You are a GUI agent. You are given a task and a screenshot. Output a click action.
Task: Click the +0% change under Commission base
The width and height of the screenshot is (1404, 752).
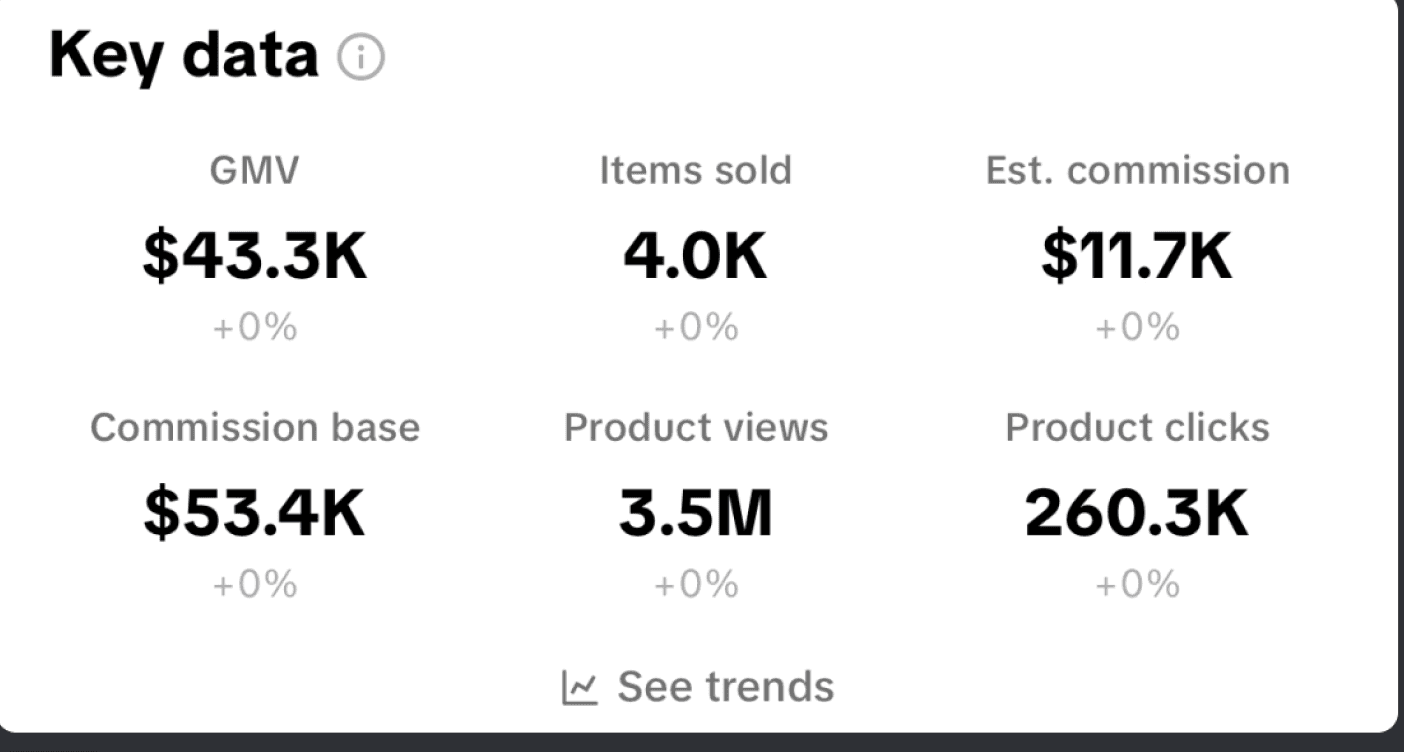pos(254,585)
